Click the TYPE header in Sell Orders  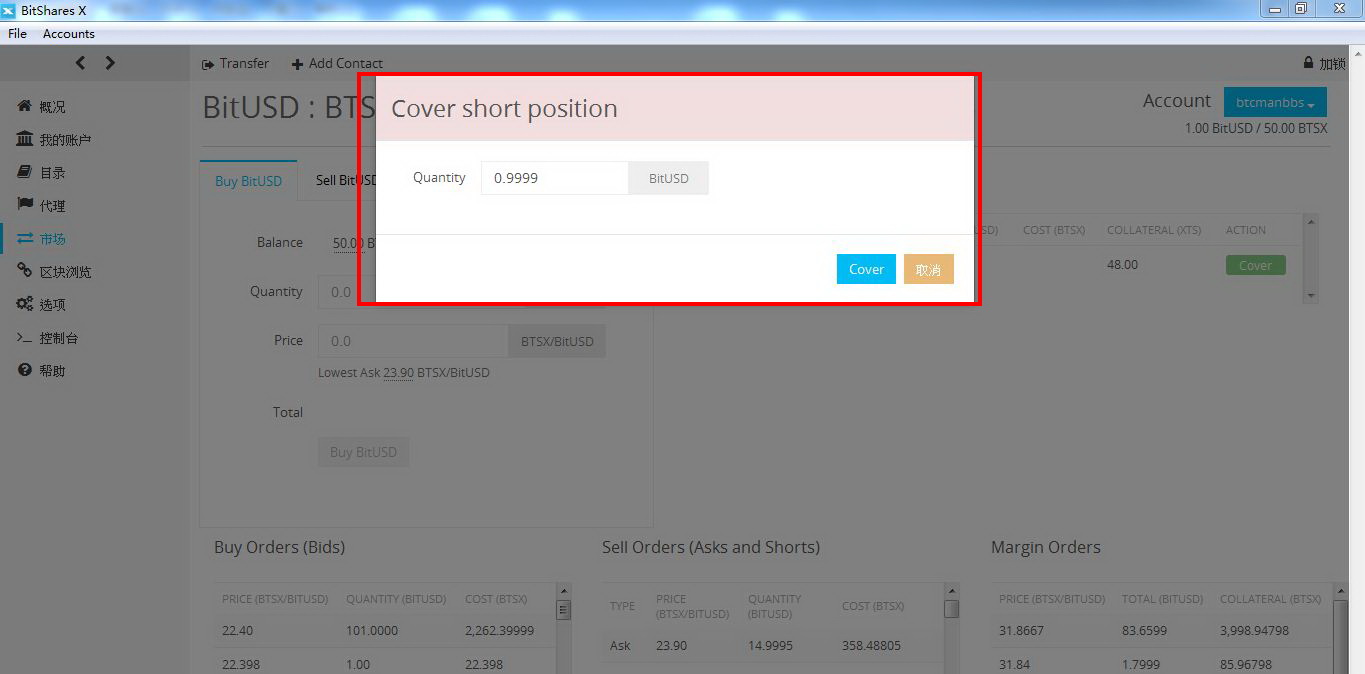(x=622, y=606)
